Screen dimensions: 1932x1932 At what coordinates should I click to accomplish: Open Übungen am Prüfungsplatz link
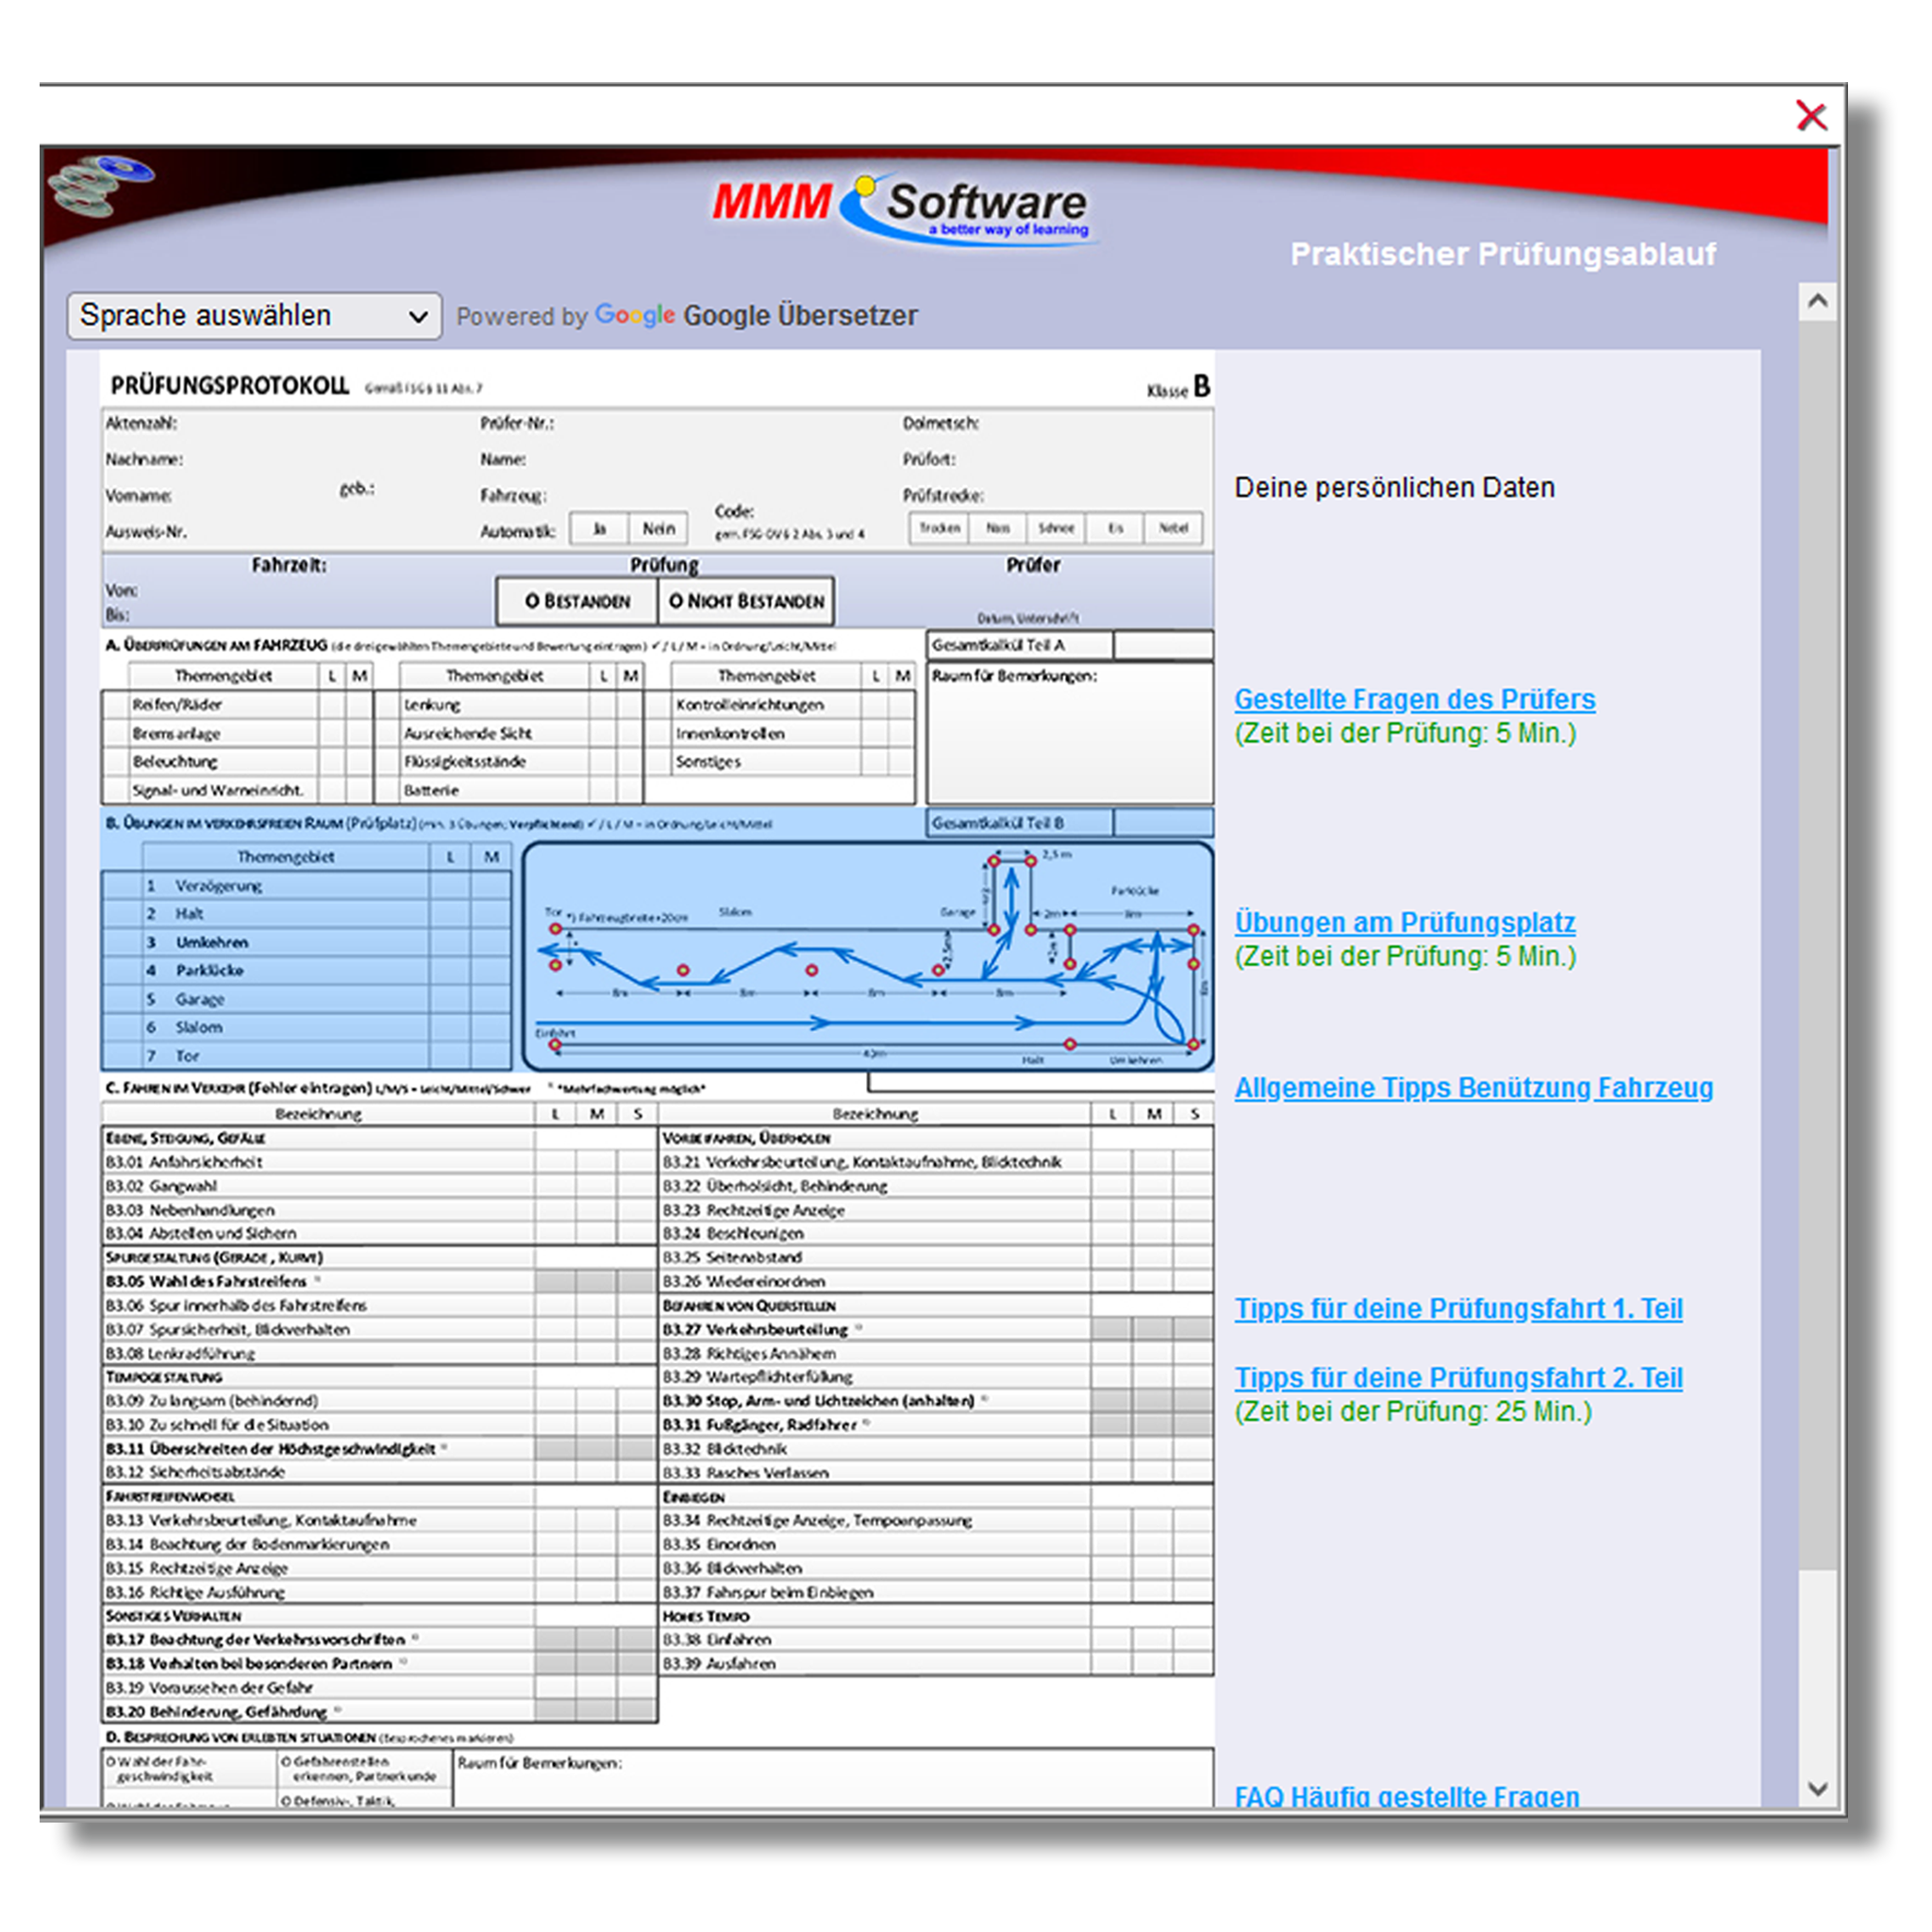[x=1404, y=922]
